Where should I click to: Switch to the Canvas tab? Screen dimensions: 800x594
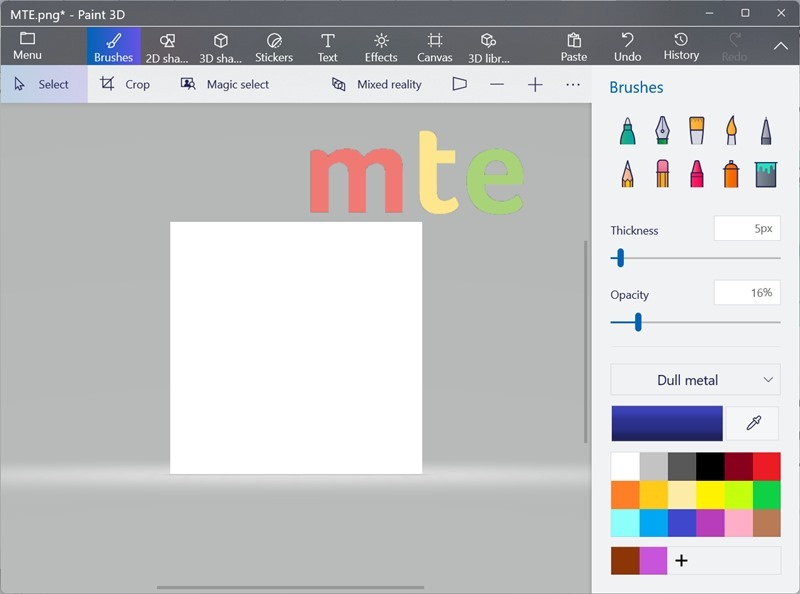435,46
